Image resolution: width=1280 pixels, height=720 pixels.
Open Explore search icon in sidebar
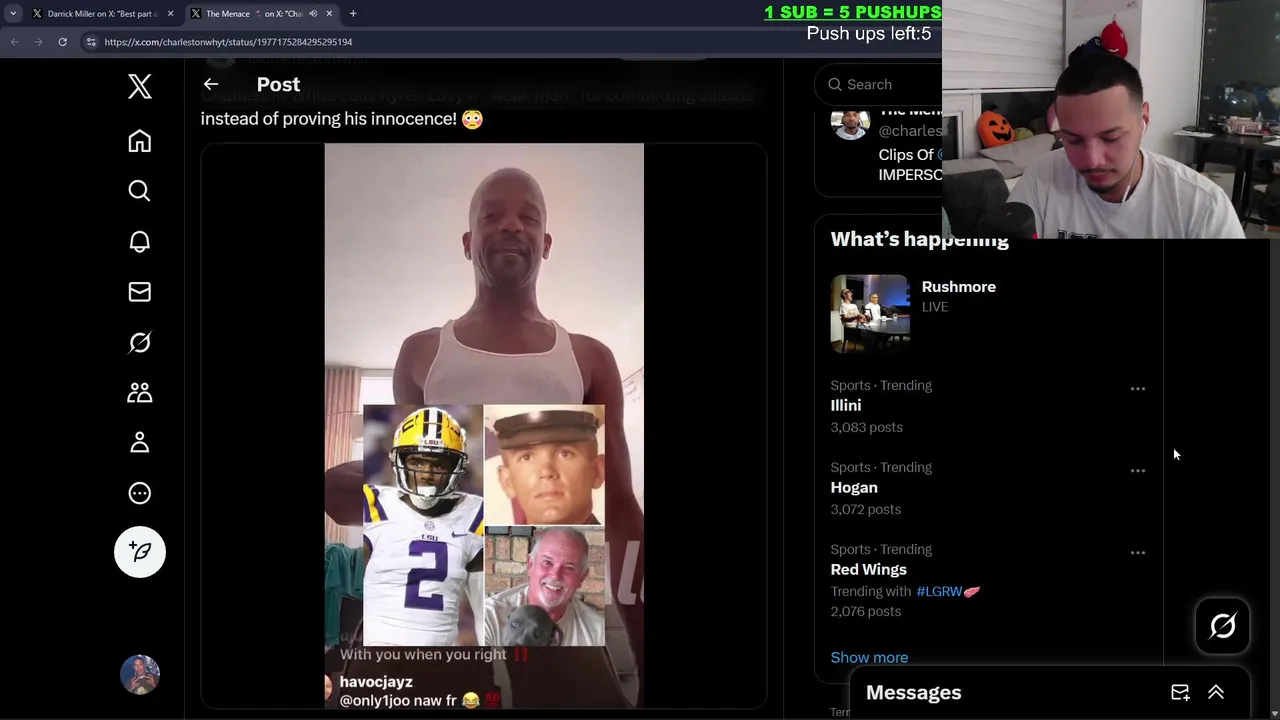tap(140, 191)
